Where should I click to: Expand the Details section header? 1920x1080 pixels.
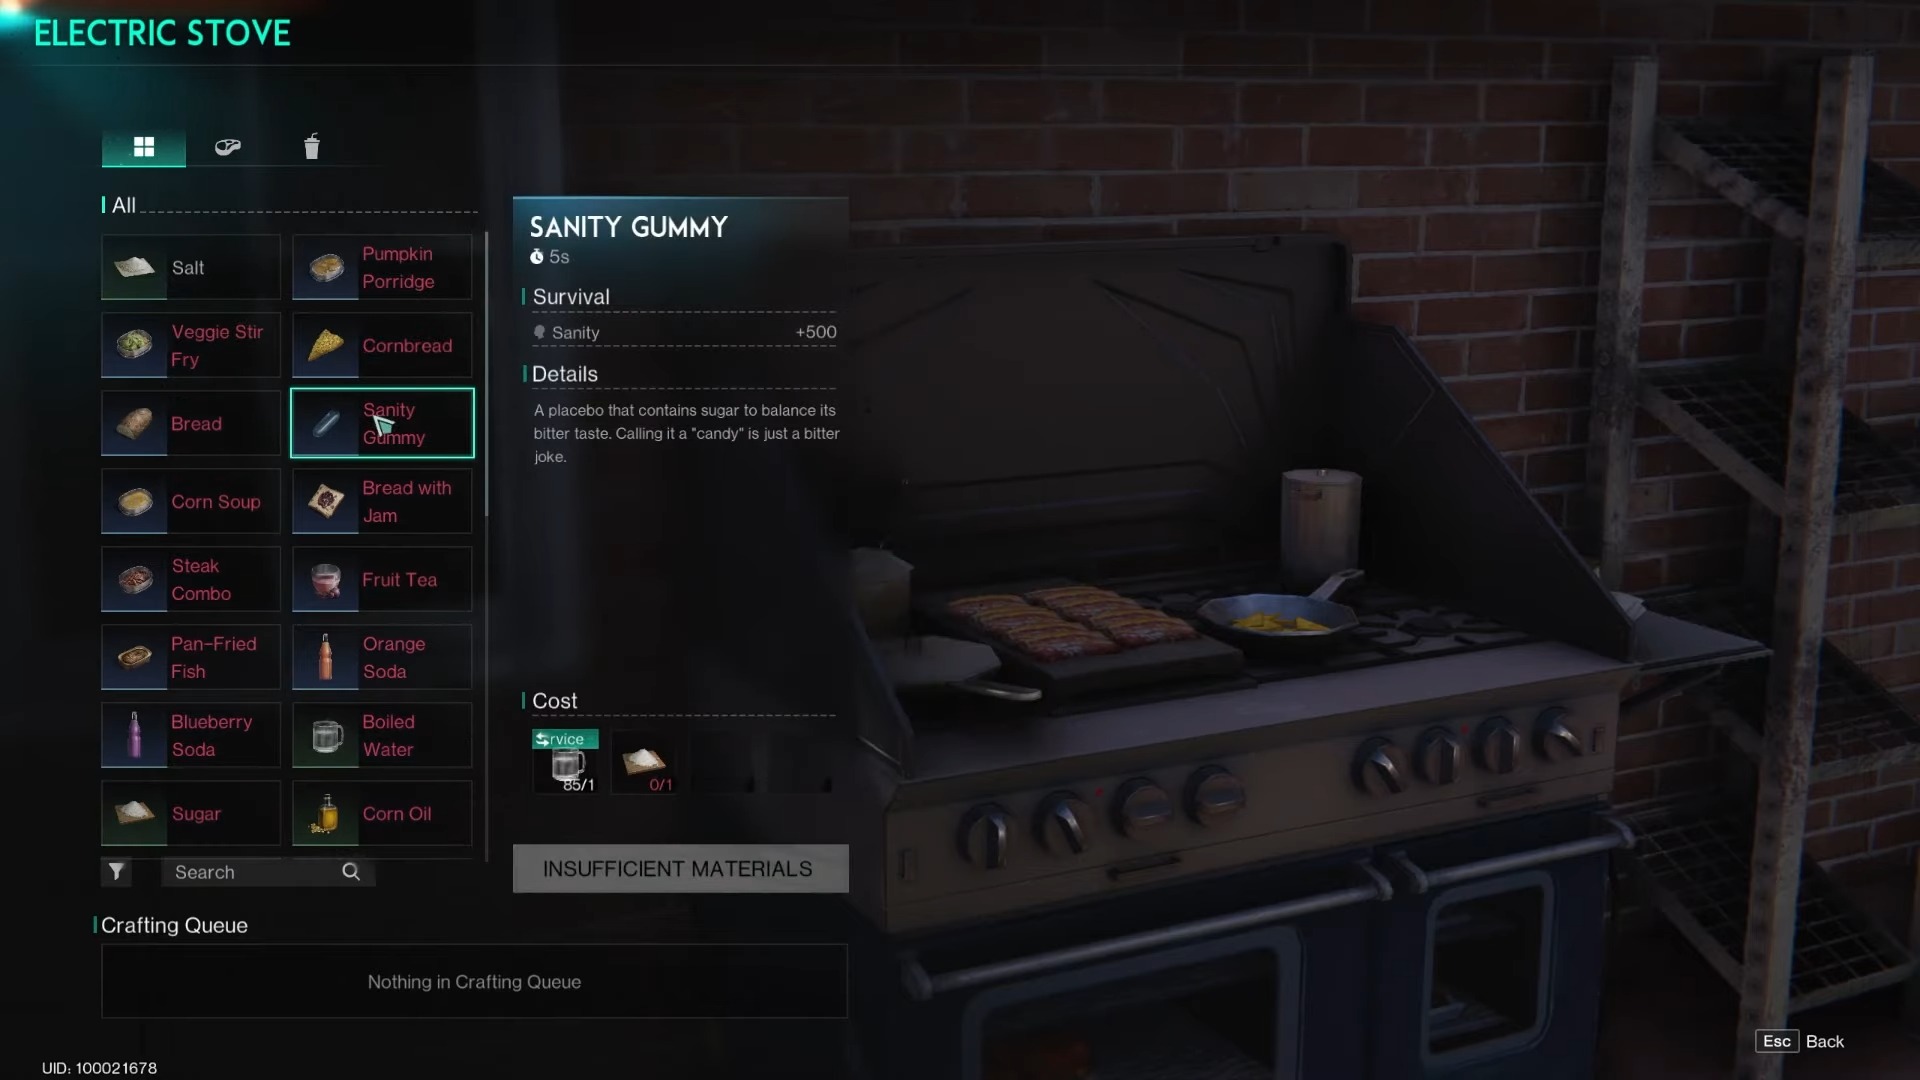click(x=566, y=373)
